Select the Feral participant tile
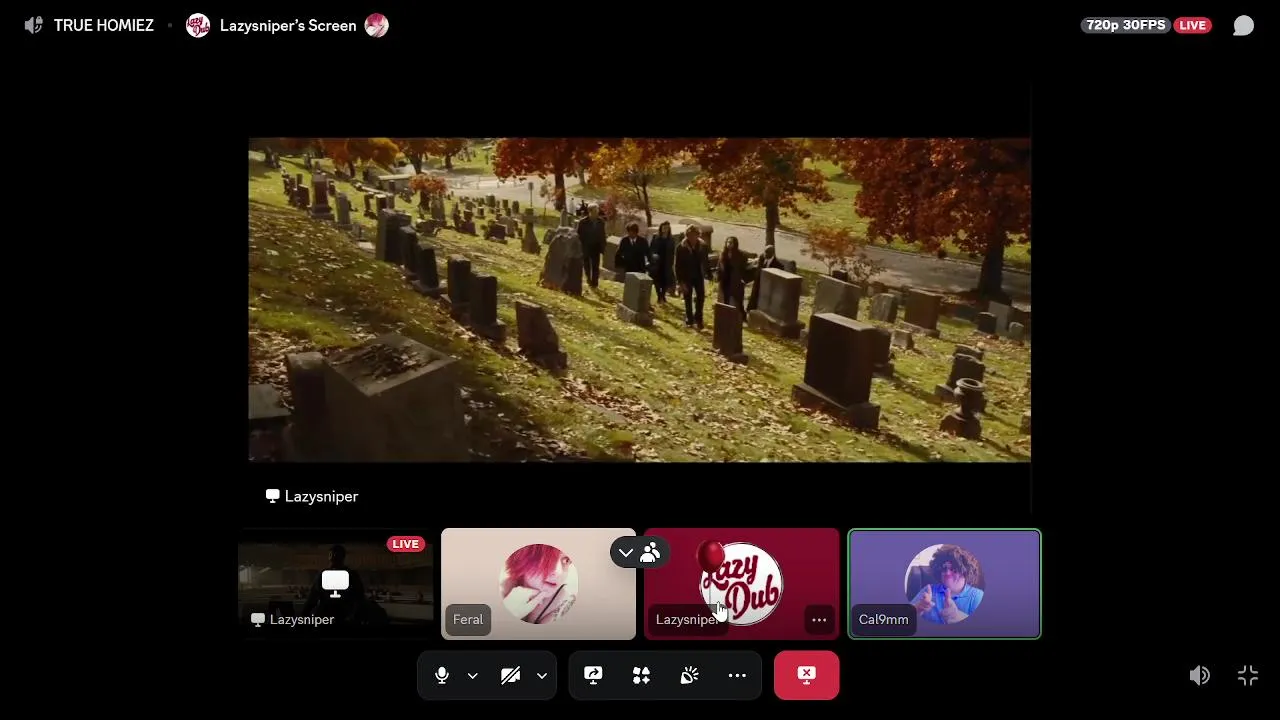 pyautogui.click(x=538, y=584)
